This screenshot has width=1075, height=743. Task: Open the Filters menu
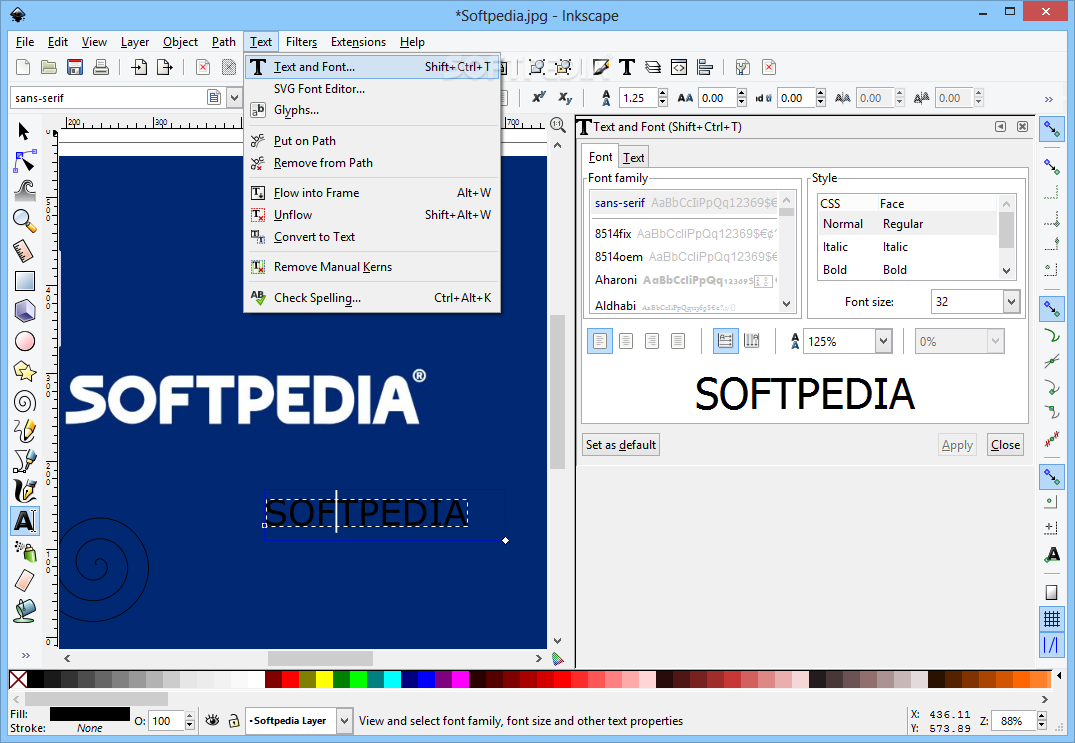(x=301, y=42)
